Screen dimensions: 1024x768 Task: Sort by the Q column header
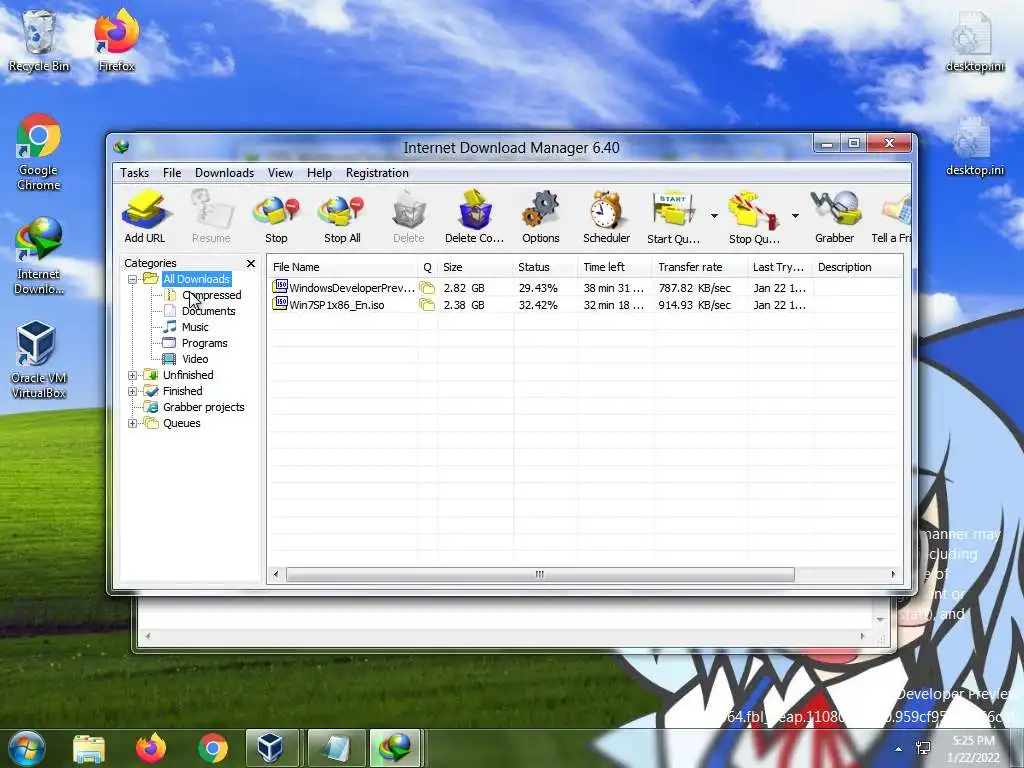pyautogui.click(x=427, y=267)
